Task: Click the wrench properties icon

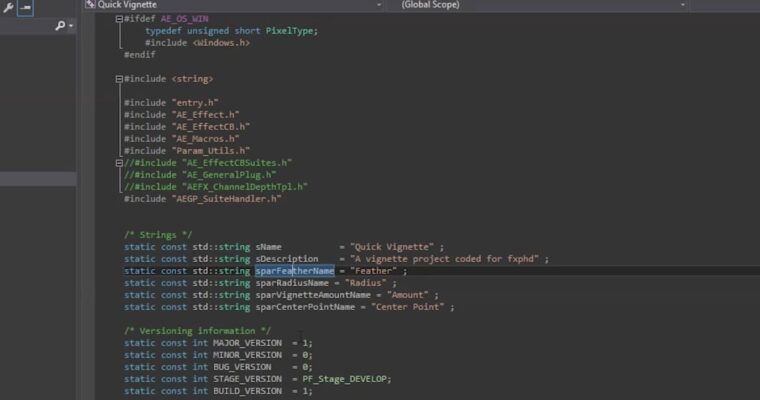Action: pyautogui.click(x=7, y=7)
